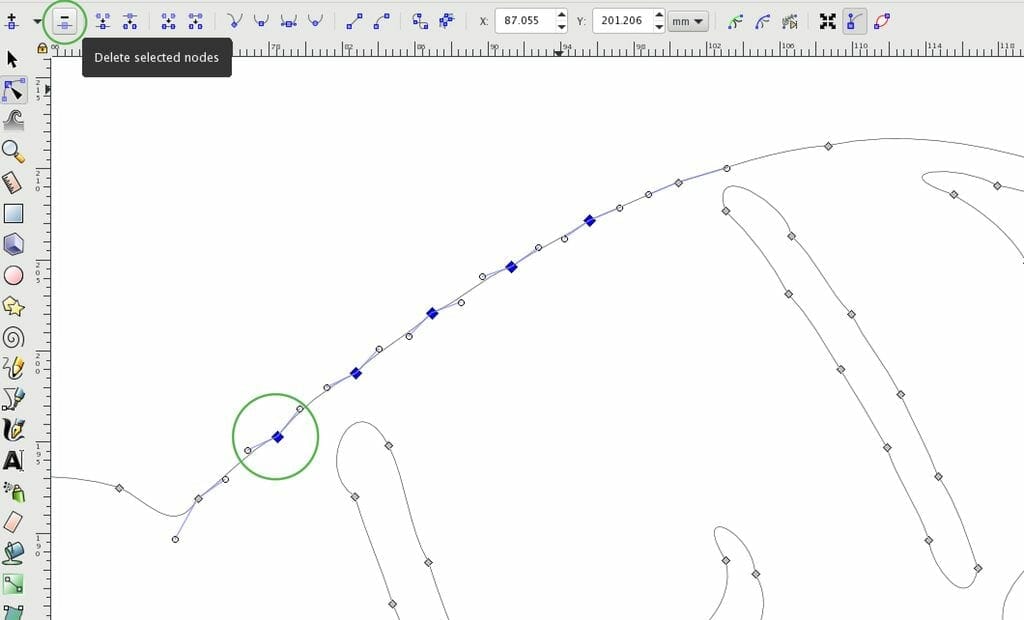Image resolution: width=1024 pixels, height=620 pixels.
Task: Click the Delete selected nodes button
Action: pos(64,20)
